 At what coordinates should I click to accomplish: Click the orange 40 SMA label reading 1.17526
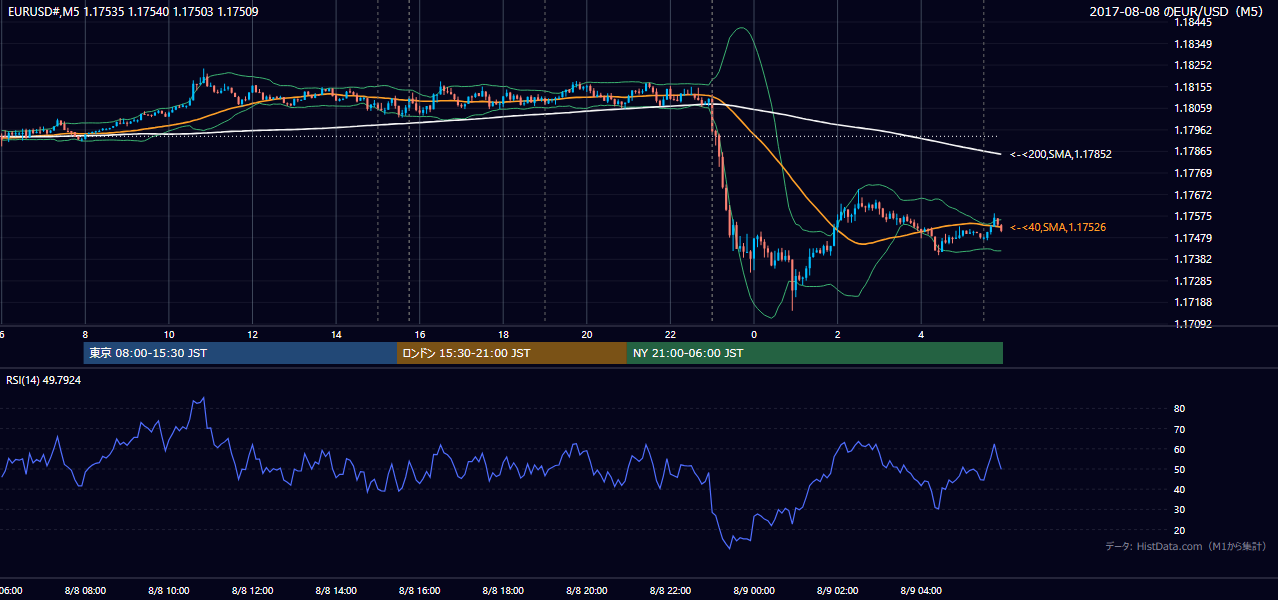click(x=1058, y=228)
